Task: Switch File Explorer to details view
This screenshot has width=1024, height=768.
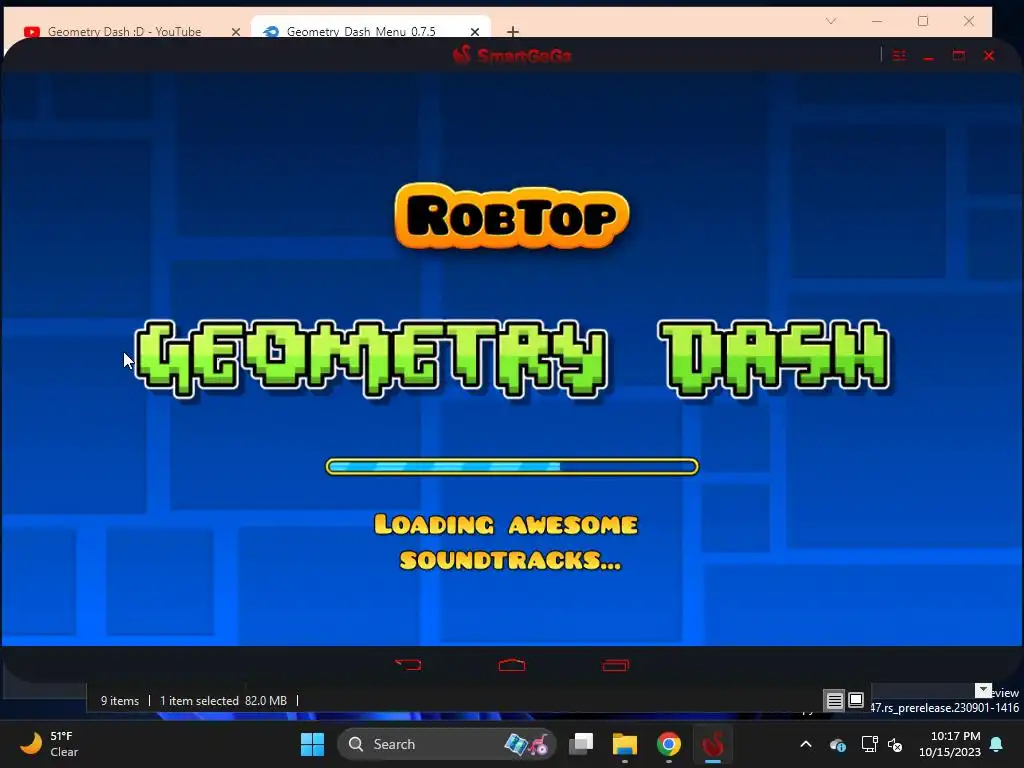Action: [x=835, y=701]
